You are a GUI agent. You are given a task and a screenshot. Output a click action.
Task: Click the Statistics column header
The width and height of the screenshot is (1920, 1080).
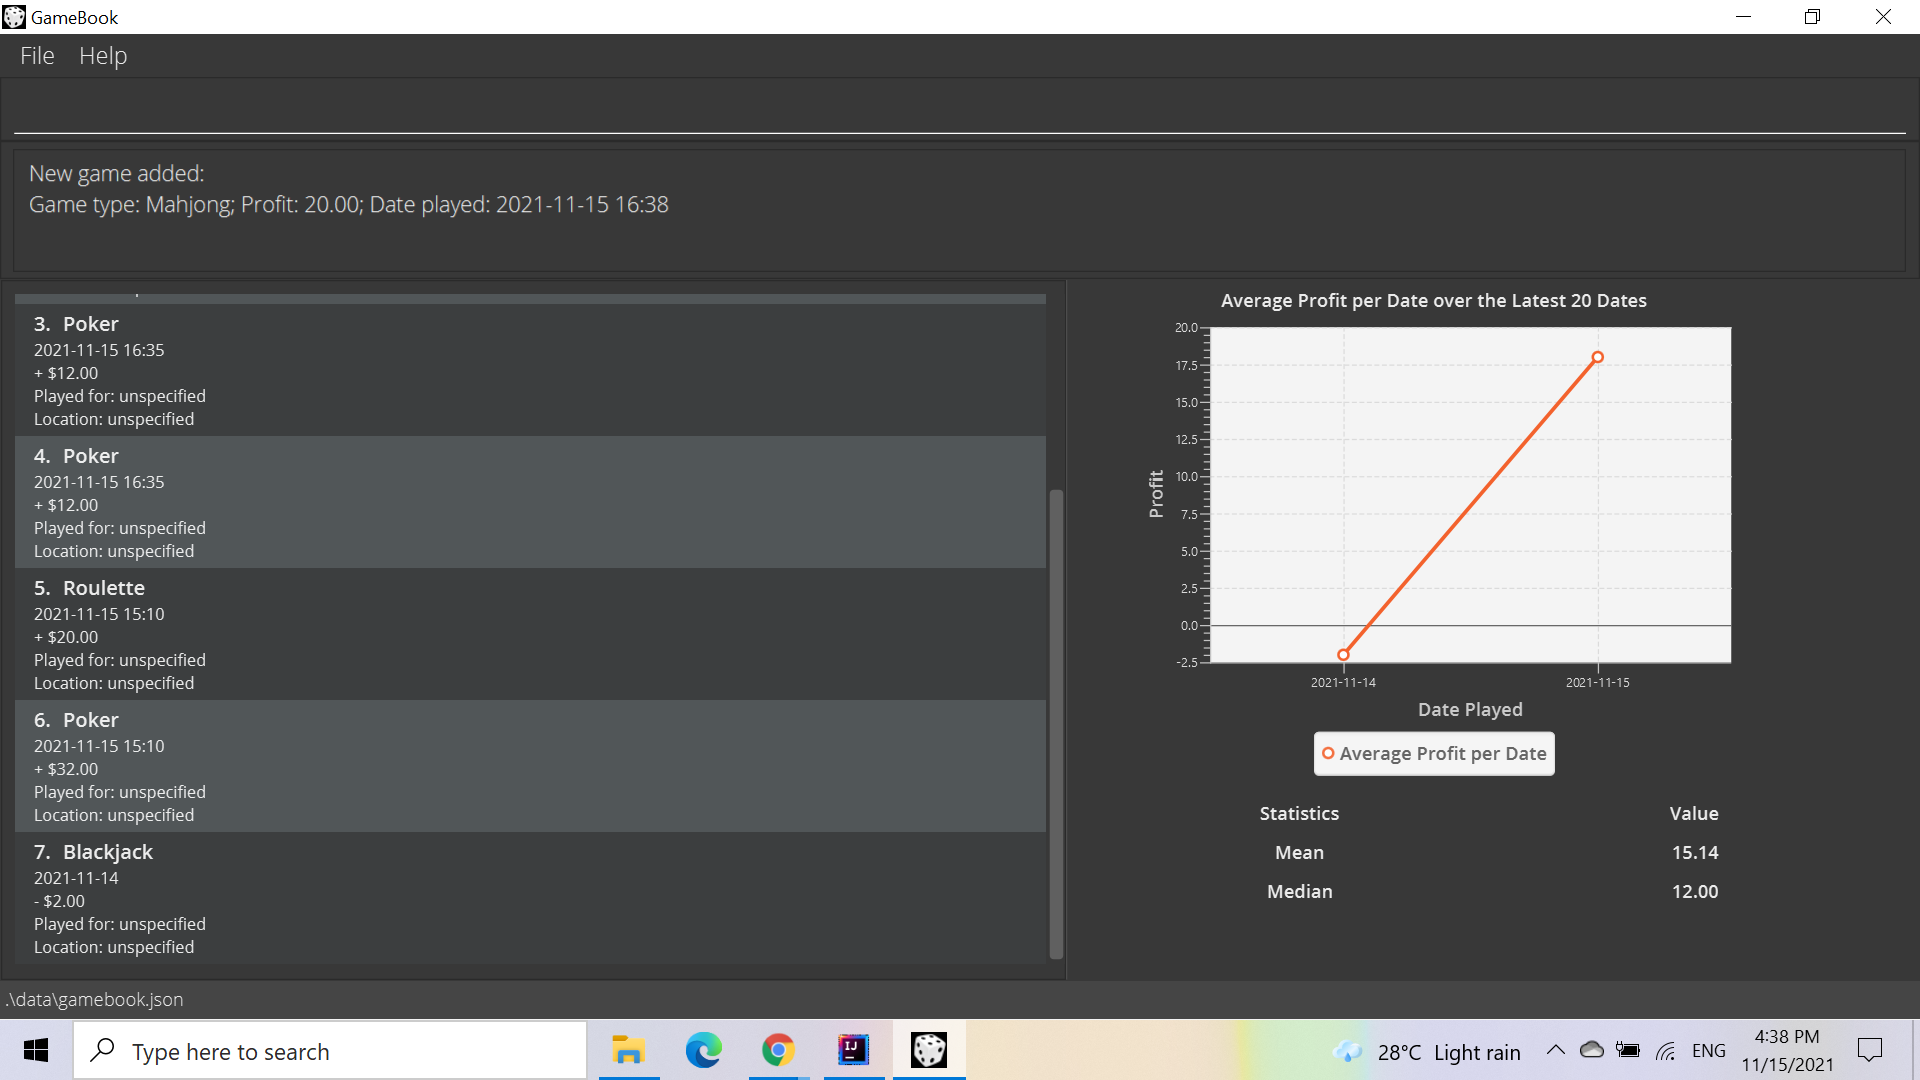click(x=1299, y=814)
